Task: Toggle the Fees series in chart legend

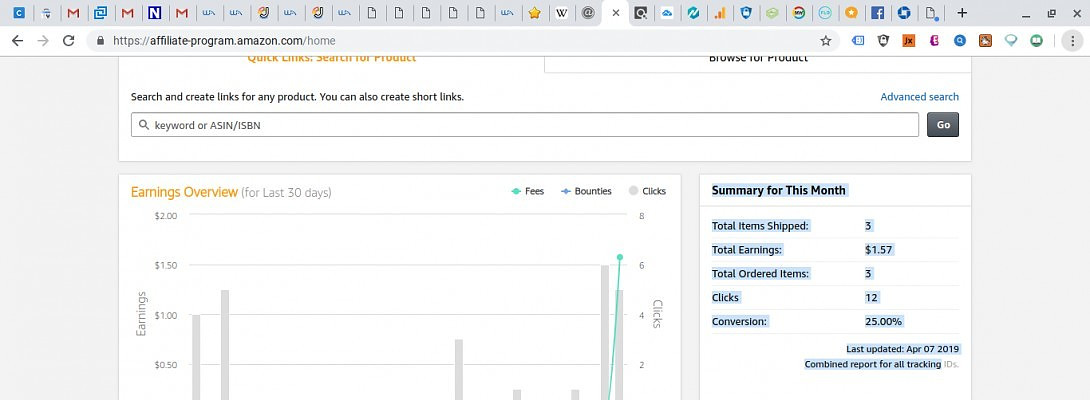Action: click(527, 191)
